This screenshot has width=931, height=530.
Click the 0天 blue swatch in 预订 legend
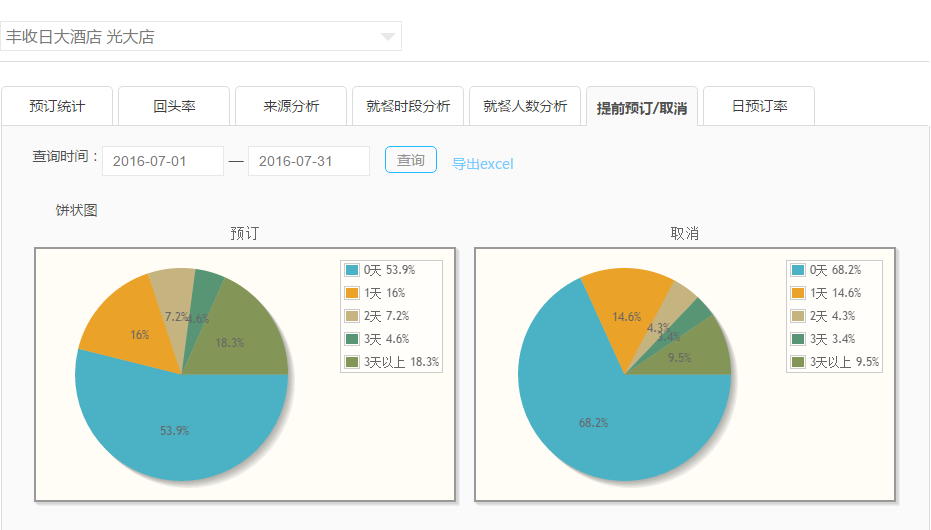pos(352,270)
